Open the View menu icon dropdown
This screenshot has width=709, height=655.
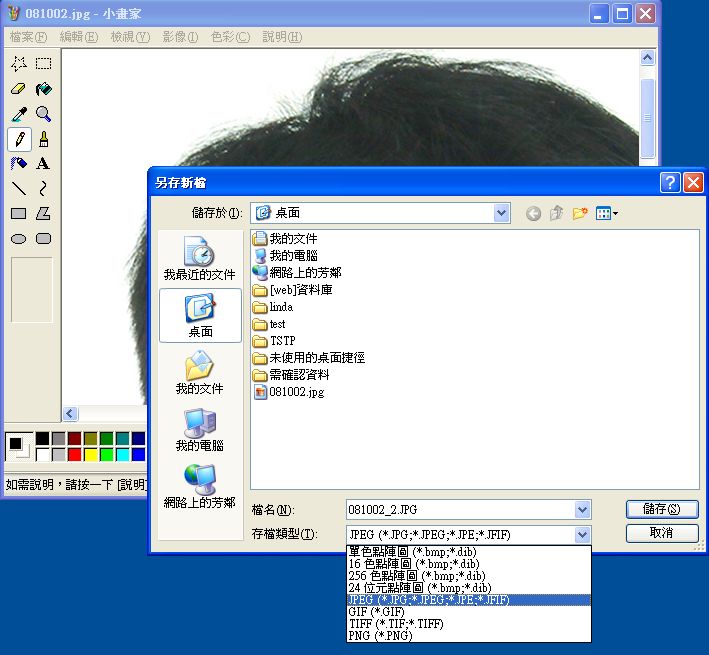pyautogui.click(x=607, y=213)
